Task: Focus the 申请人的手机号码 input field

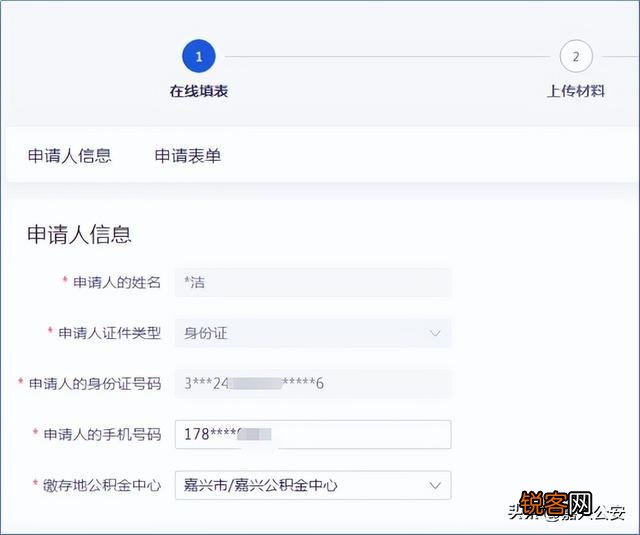Action: click(313, 434)
